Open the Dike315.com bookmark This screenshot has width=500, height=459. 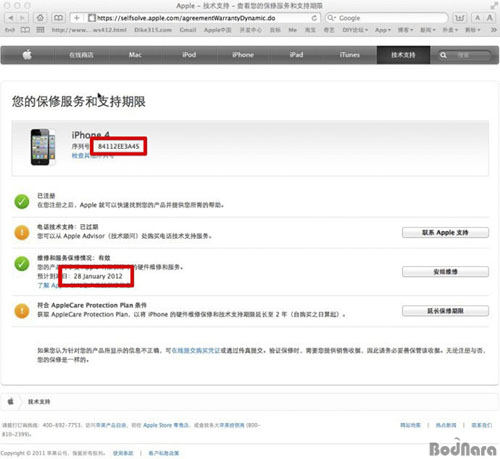pyautogui.click(x=153, y=30)
